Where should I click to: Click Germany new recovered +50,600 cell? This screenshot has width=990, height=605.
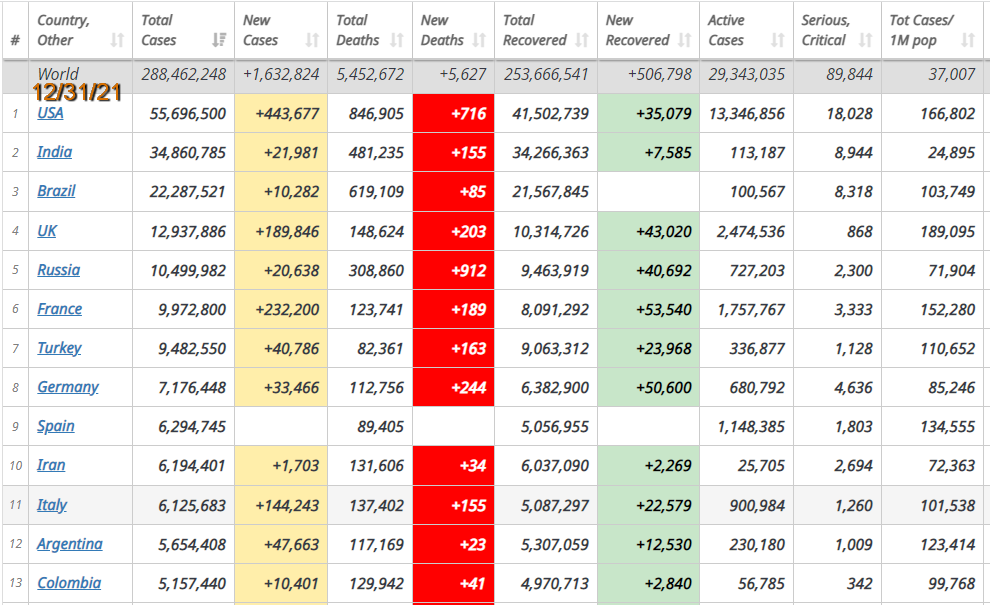[x=648, y=388]
